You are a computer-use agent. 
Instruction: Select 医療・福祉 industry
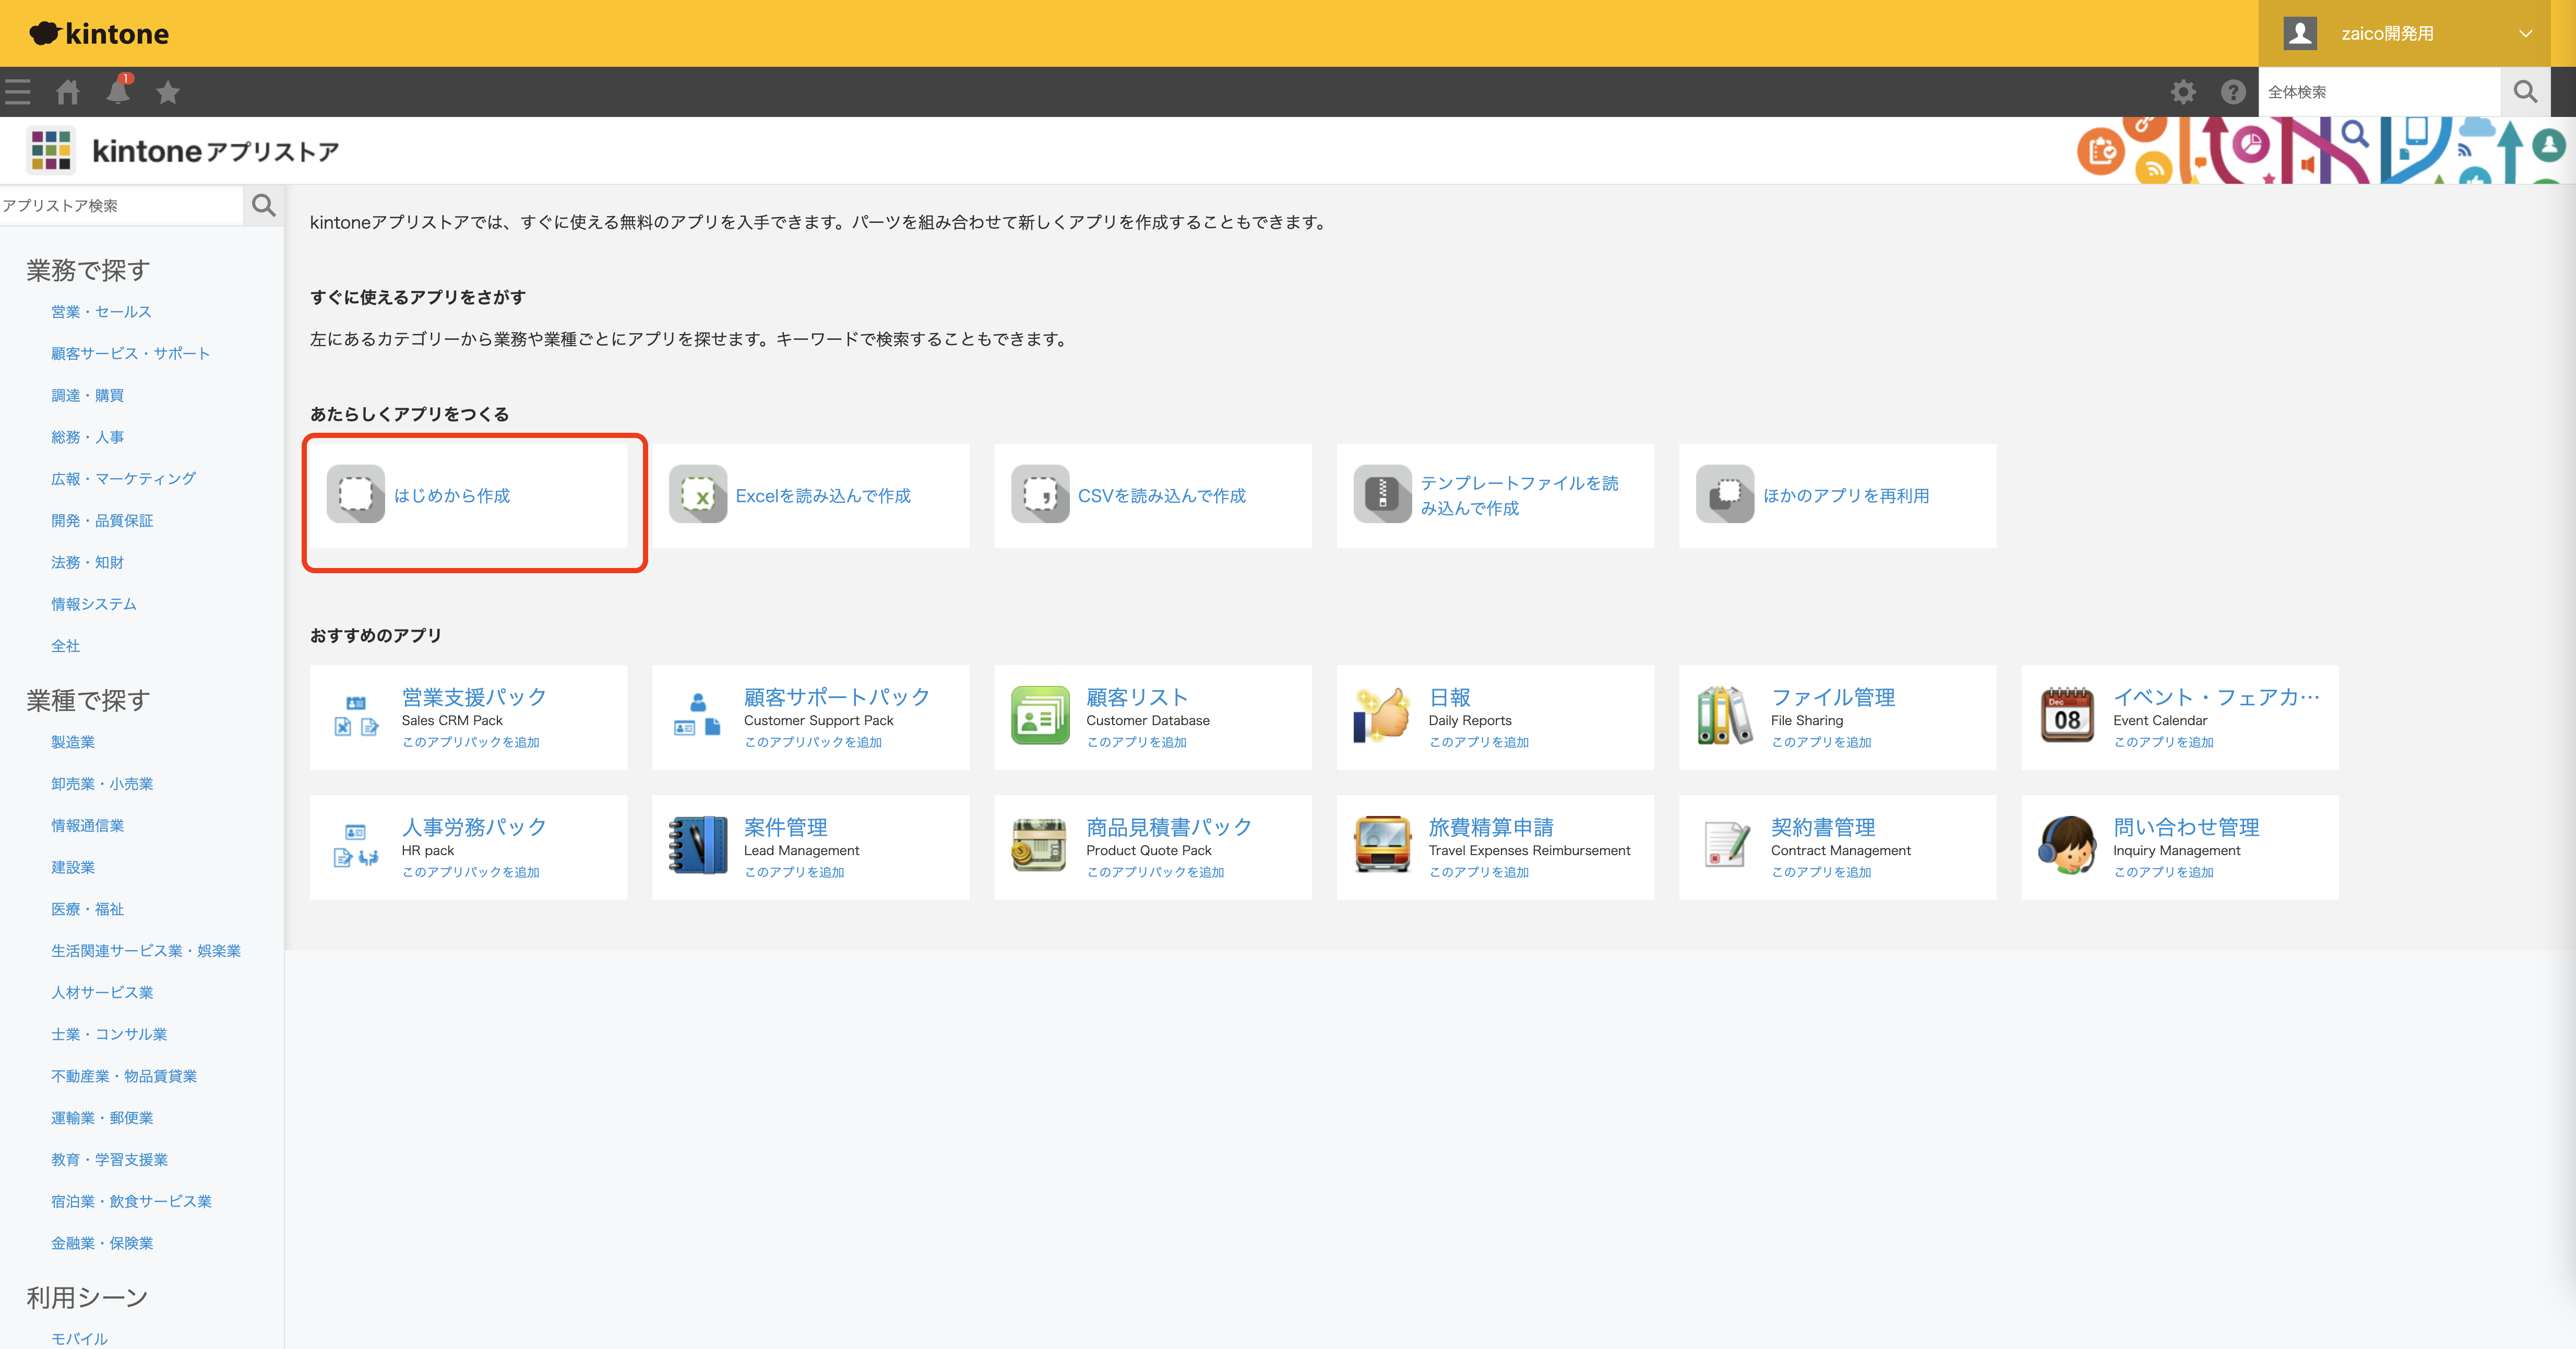coord(87,909)
